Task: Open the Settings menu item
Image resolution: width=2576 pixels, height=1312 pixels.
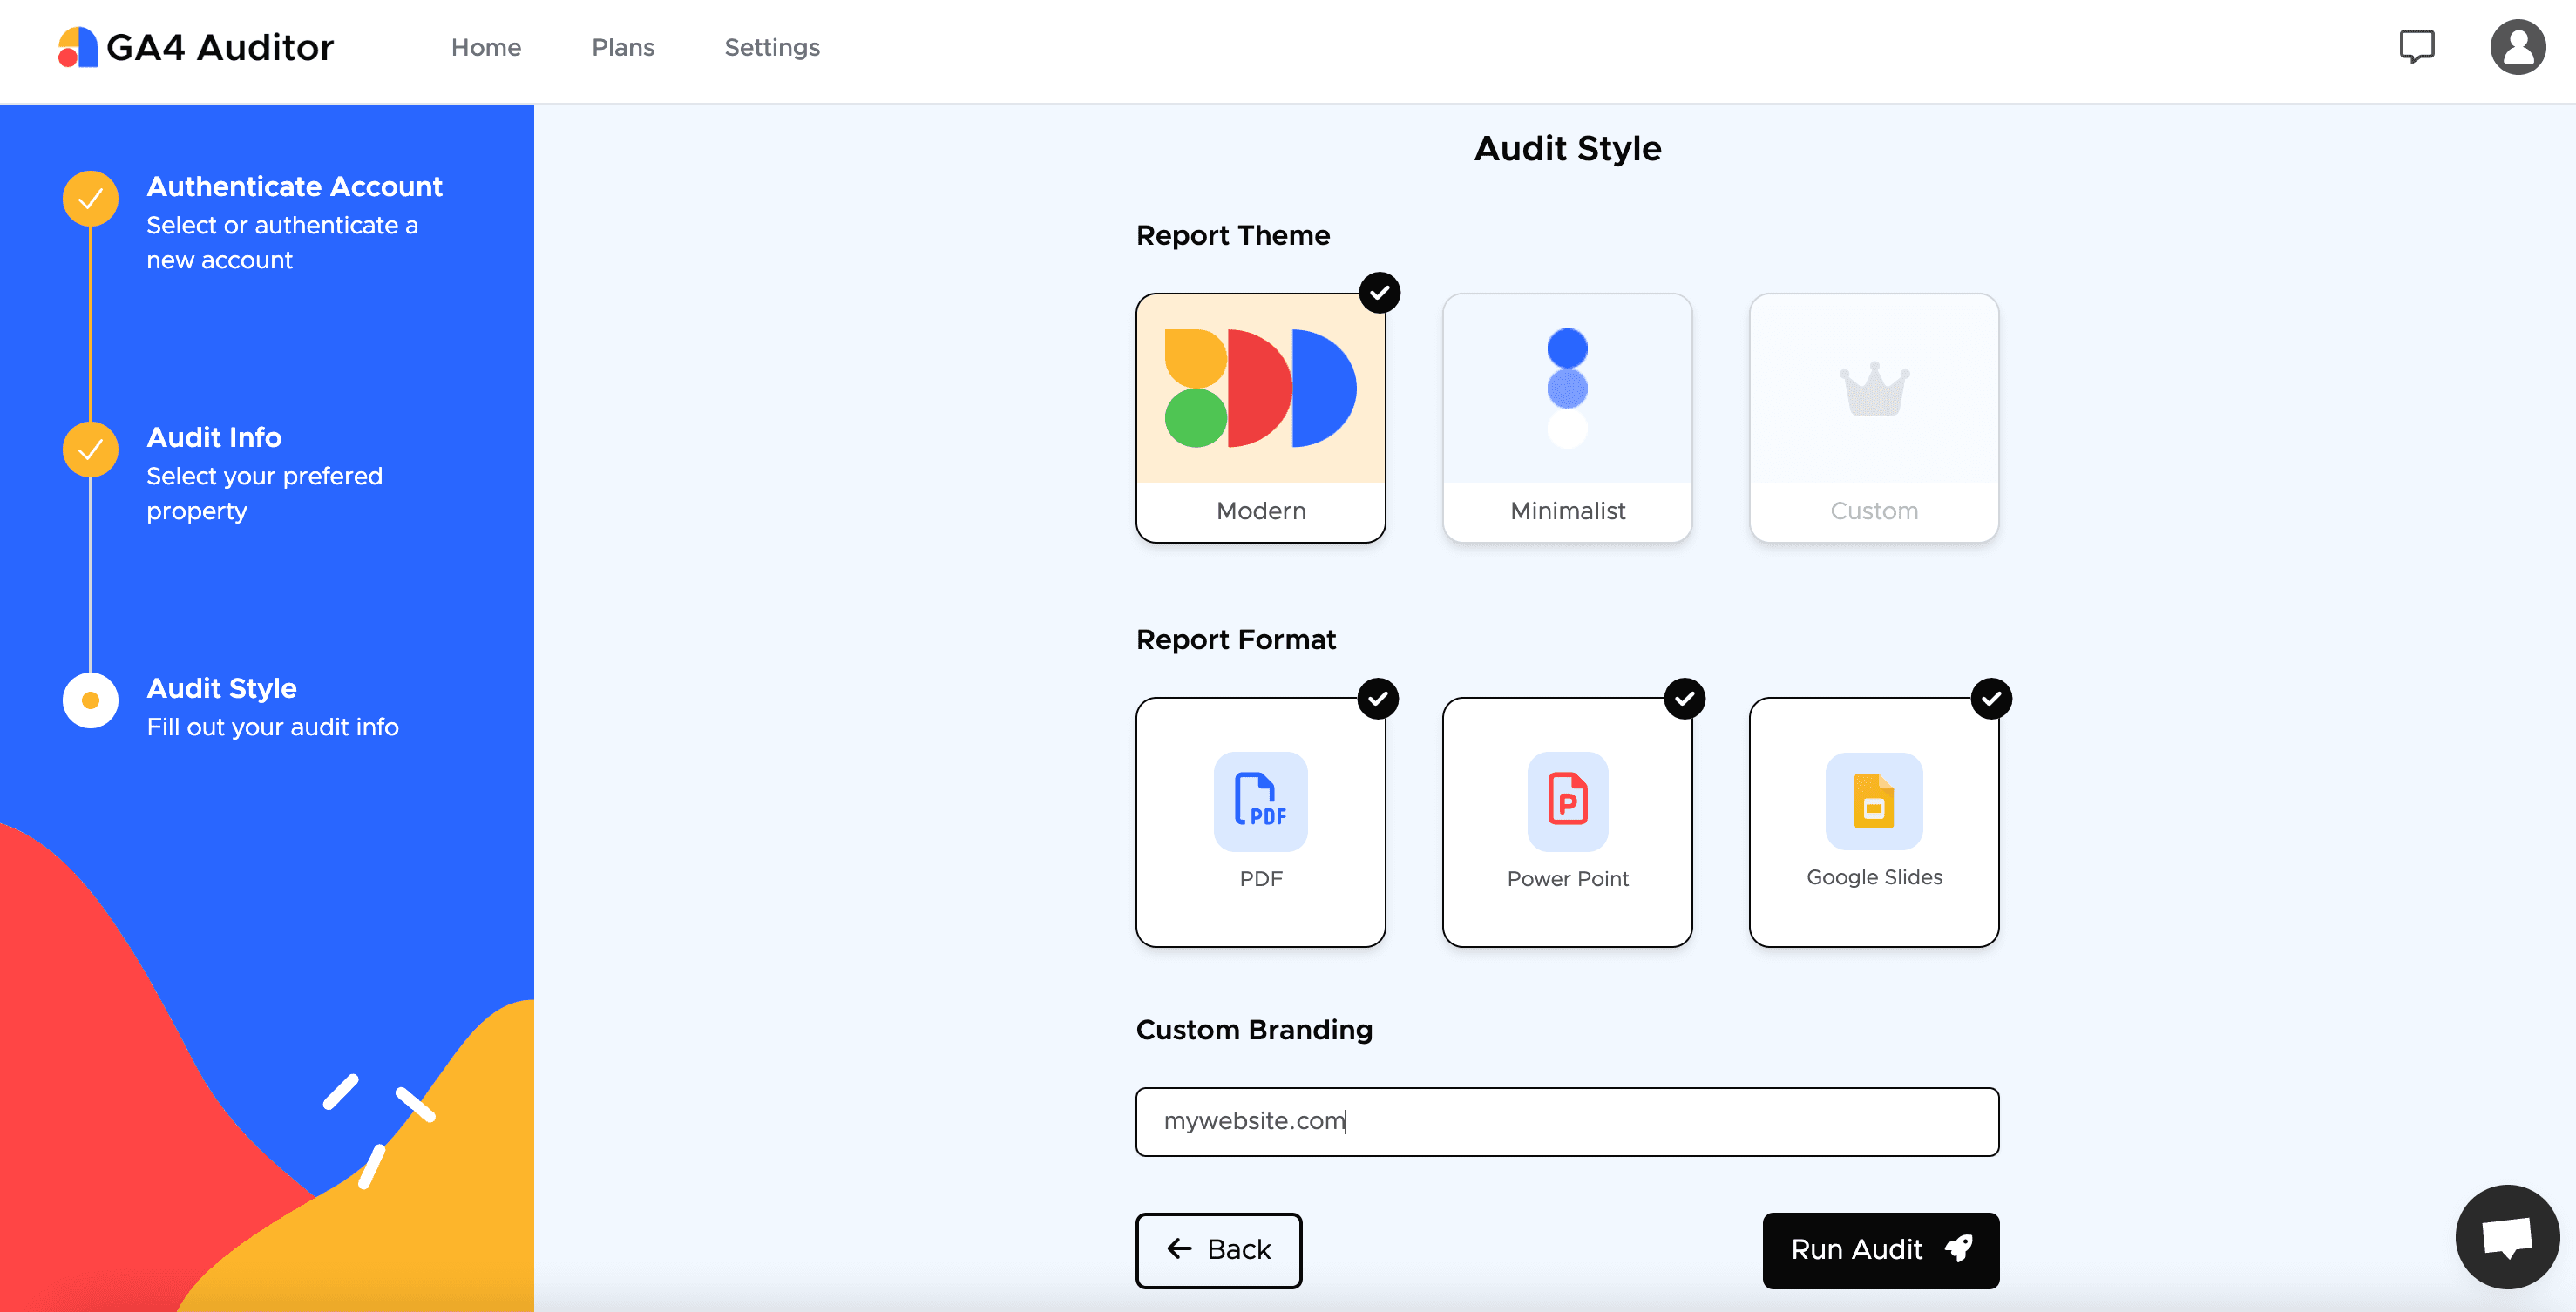Action: (771, 47)
